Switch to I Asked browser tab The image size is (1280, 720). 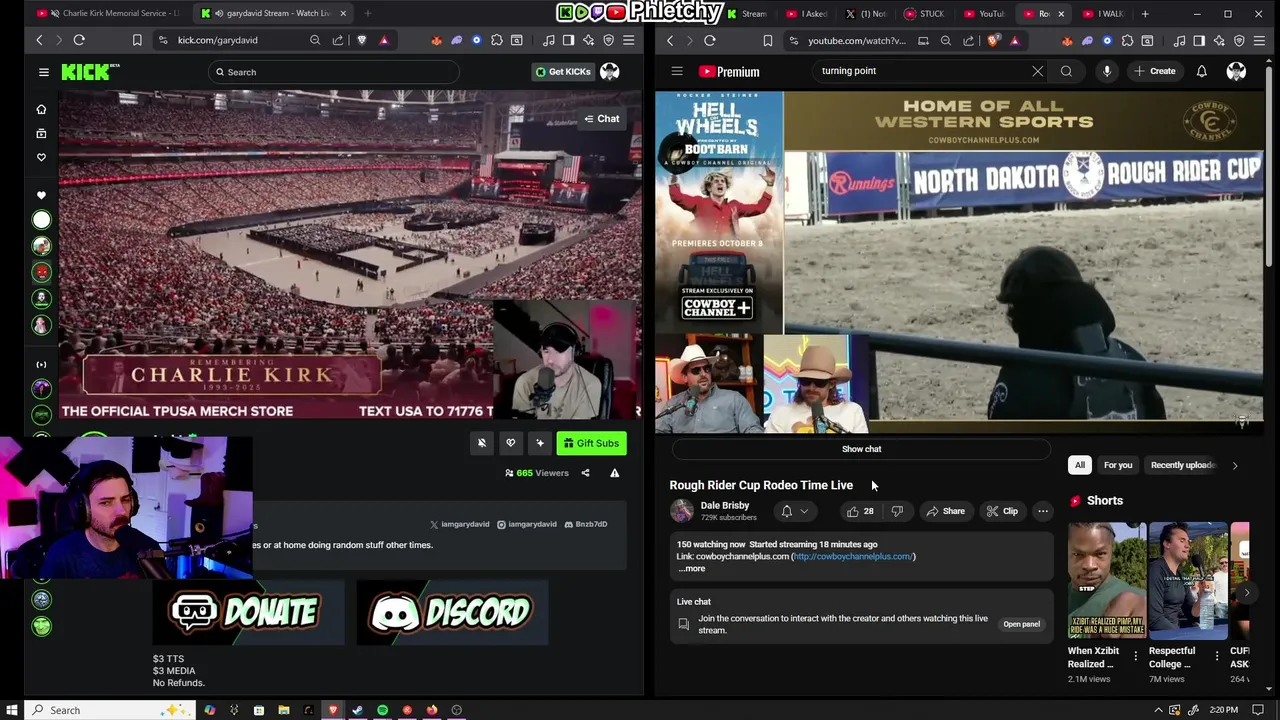coord(808,14)
